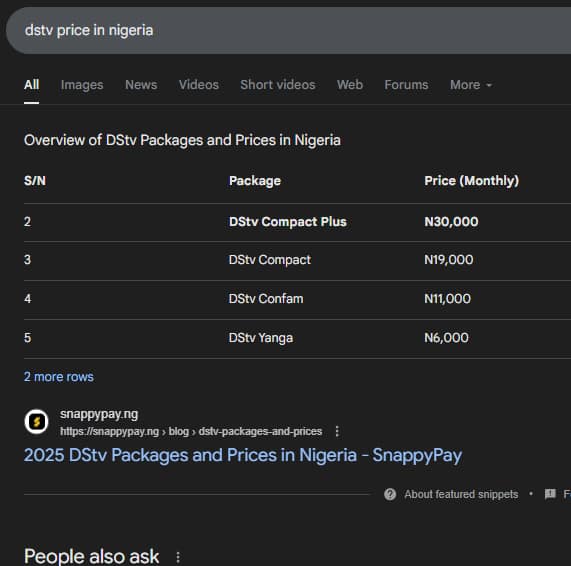The width and height of the screenshot is (571, 566).
Task: Expand the More dropdown
Action: (471, 84)
